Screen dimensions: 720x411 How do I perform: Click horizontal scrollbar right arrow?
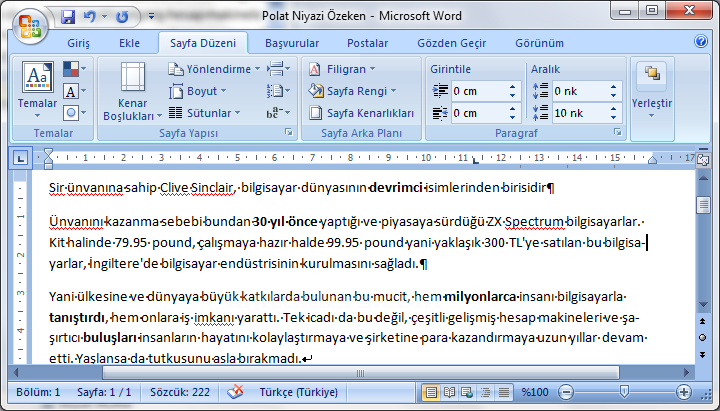[x=686, y=372]
